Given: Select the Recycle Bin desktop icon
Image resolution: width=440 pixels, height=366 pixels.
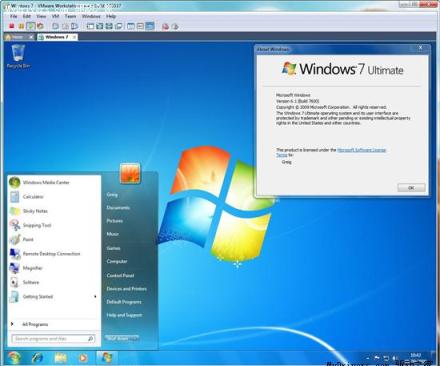Looking at the screenshot, I should [18, 57].
